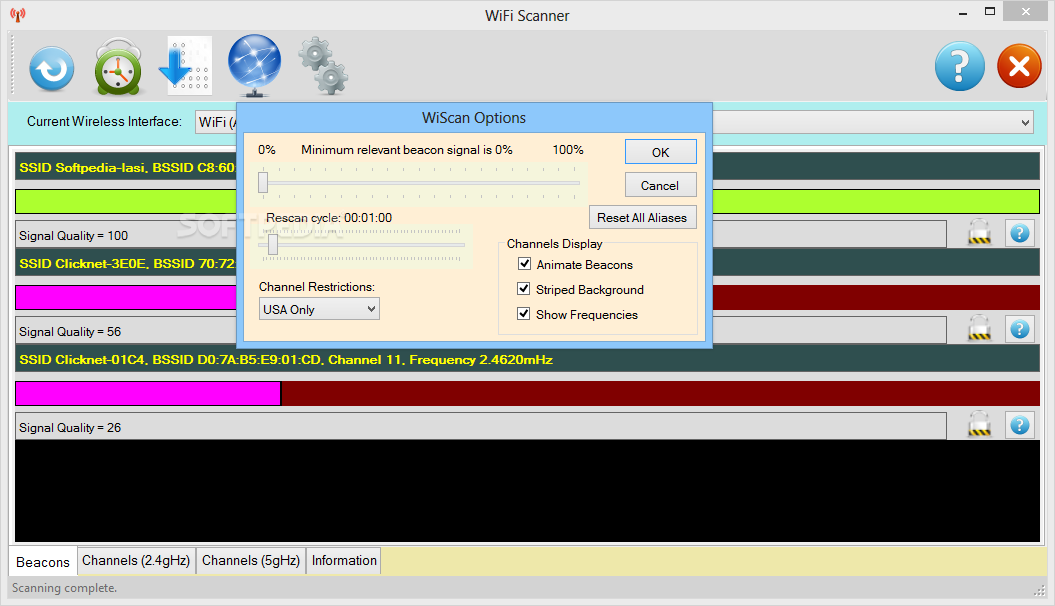Viewport: 1055px width, 606px height.
Task: Click the help icon for Signal Quality 100
Action: pos(1019,233)
